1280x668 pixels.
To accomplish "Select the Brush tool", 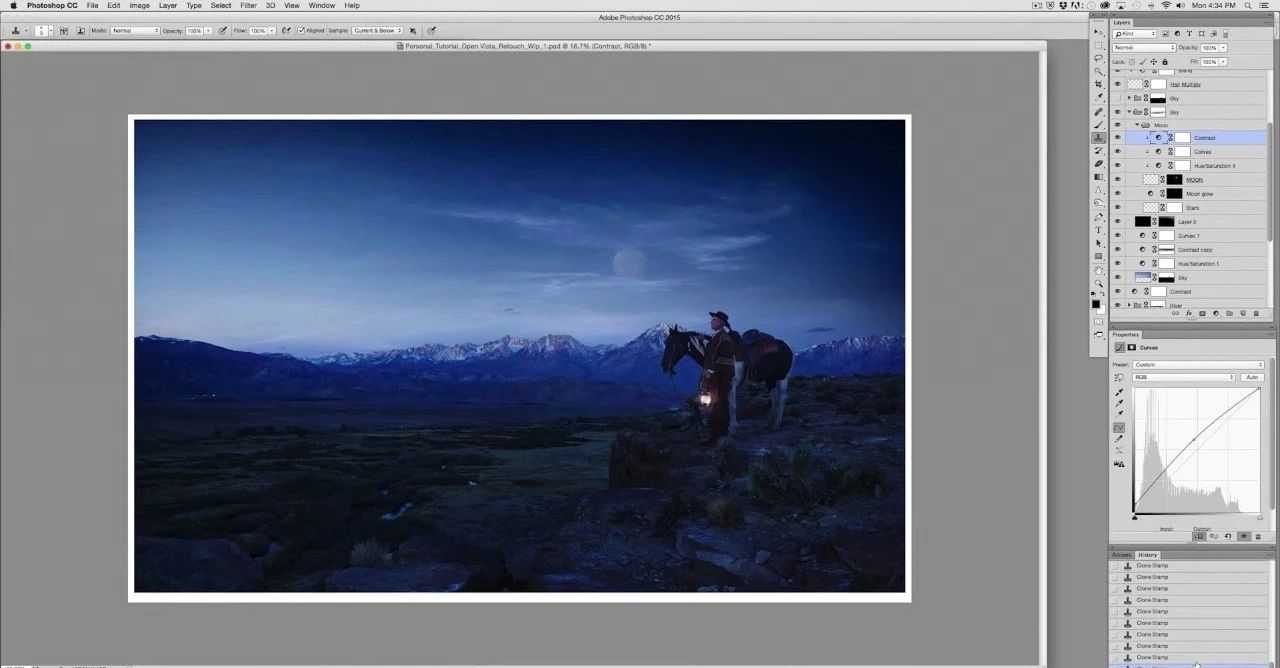I will (1099, 125).
